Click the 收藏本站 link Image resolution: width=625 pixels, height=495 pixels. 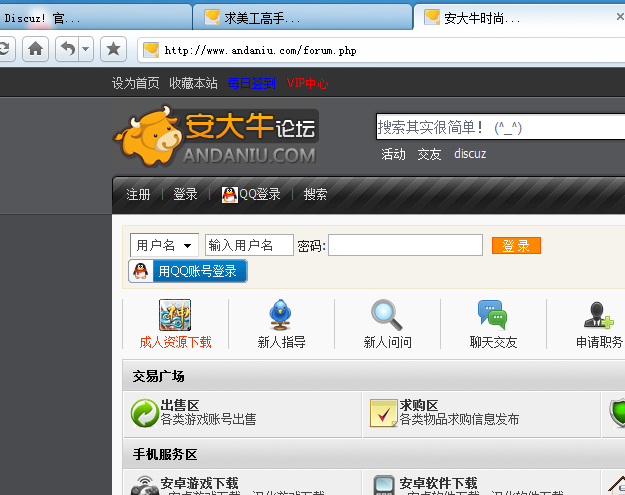193,83
